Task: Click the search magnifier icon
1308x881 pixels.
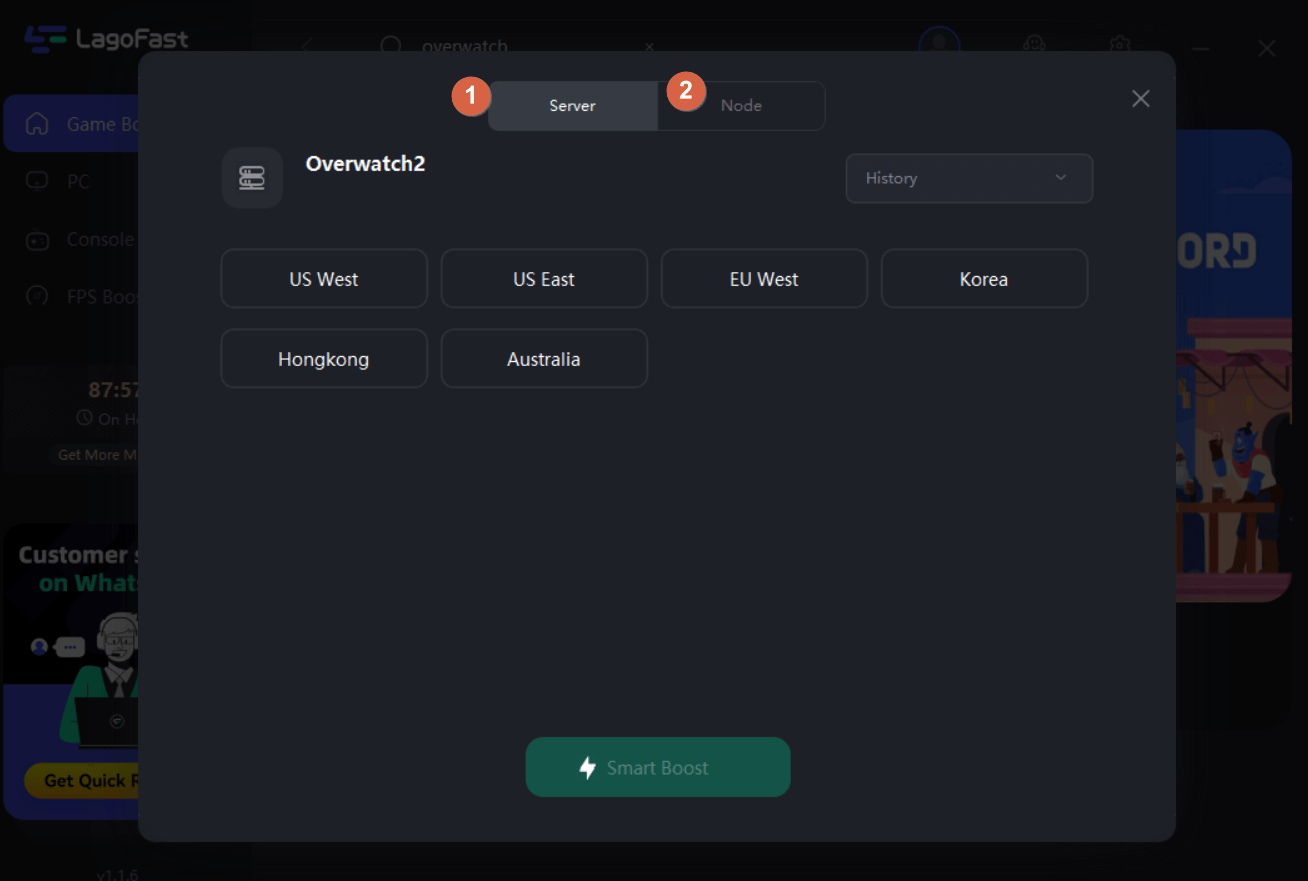Action: point(391,47)
